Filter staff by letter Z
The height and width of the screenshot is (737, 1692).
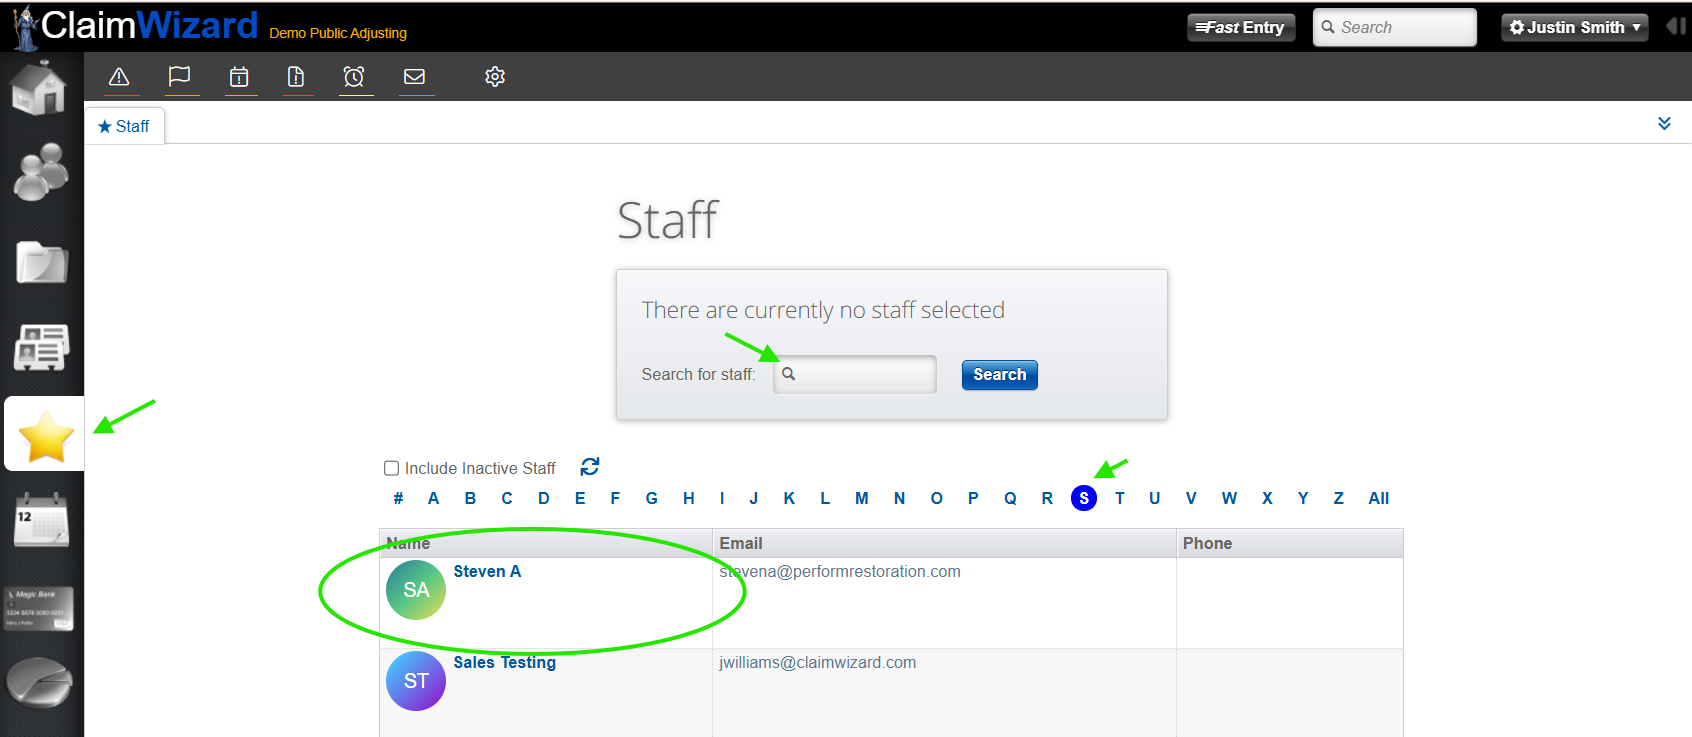pyautogui.click(x=1338, y=498)
